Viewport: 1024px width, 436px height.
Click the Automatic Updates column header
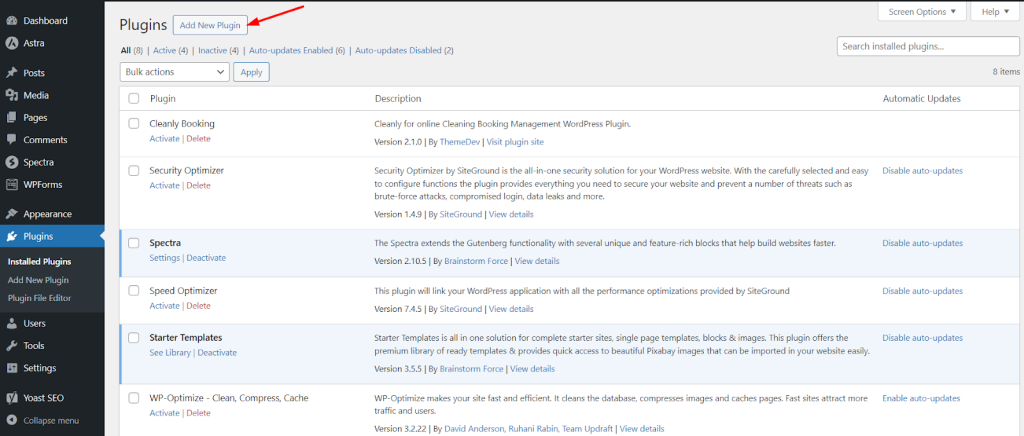point(921,99)
